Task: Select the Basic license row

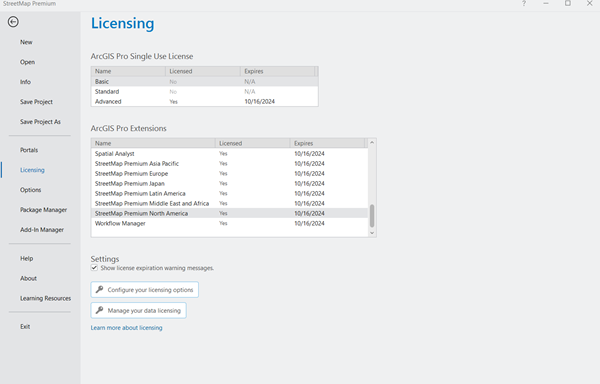Action: (x=204, y=81)
